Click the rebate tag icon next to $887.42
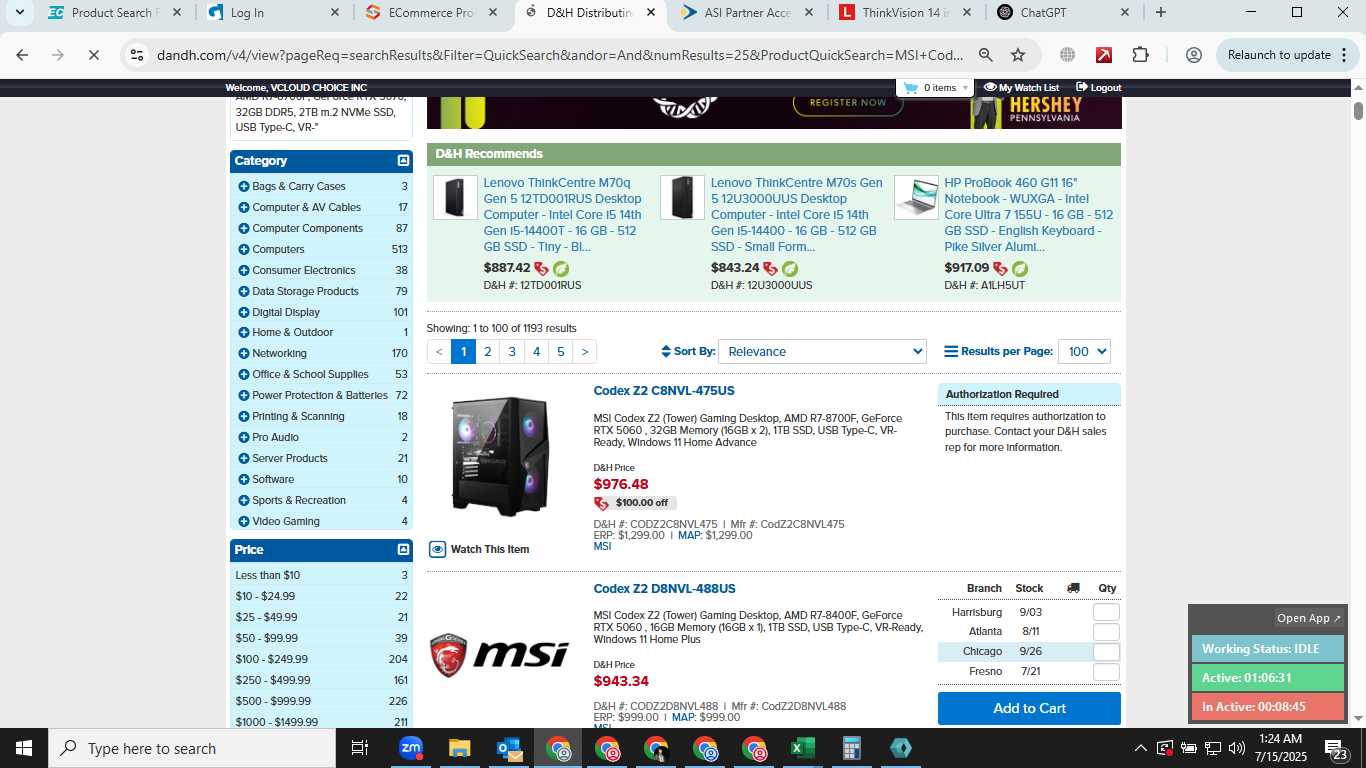 tap(541, 269)
